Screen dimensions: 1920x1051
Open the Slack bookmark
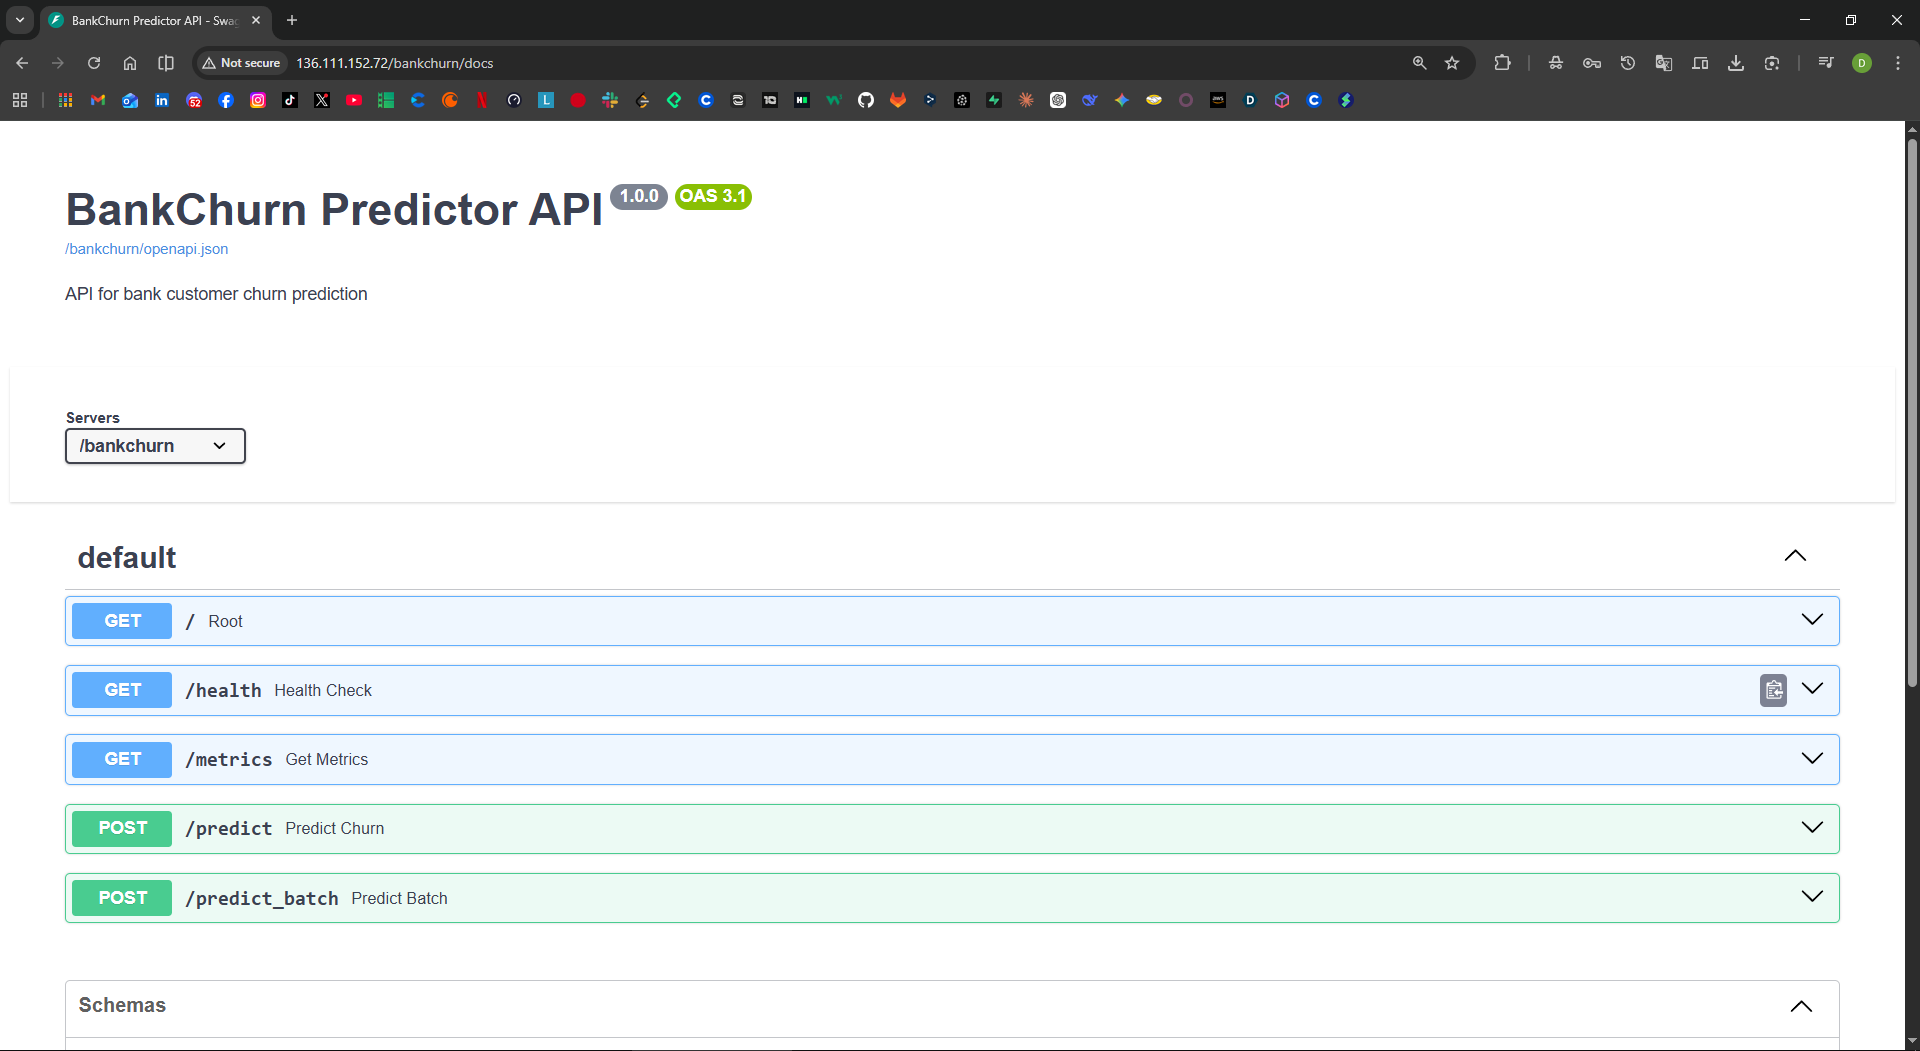(610, 100)
